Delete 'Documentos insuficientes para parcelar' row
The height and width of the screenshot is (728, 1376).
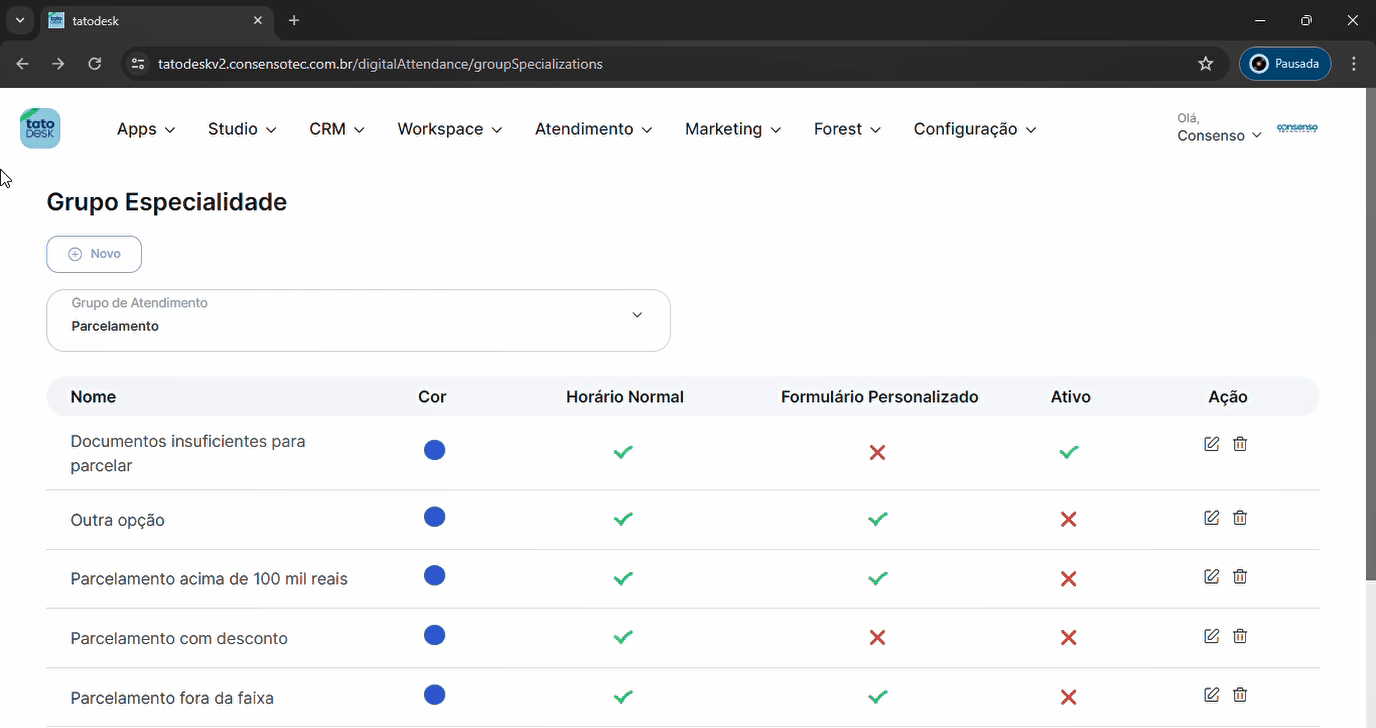tap(1240, 444)
